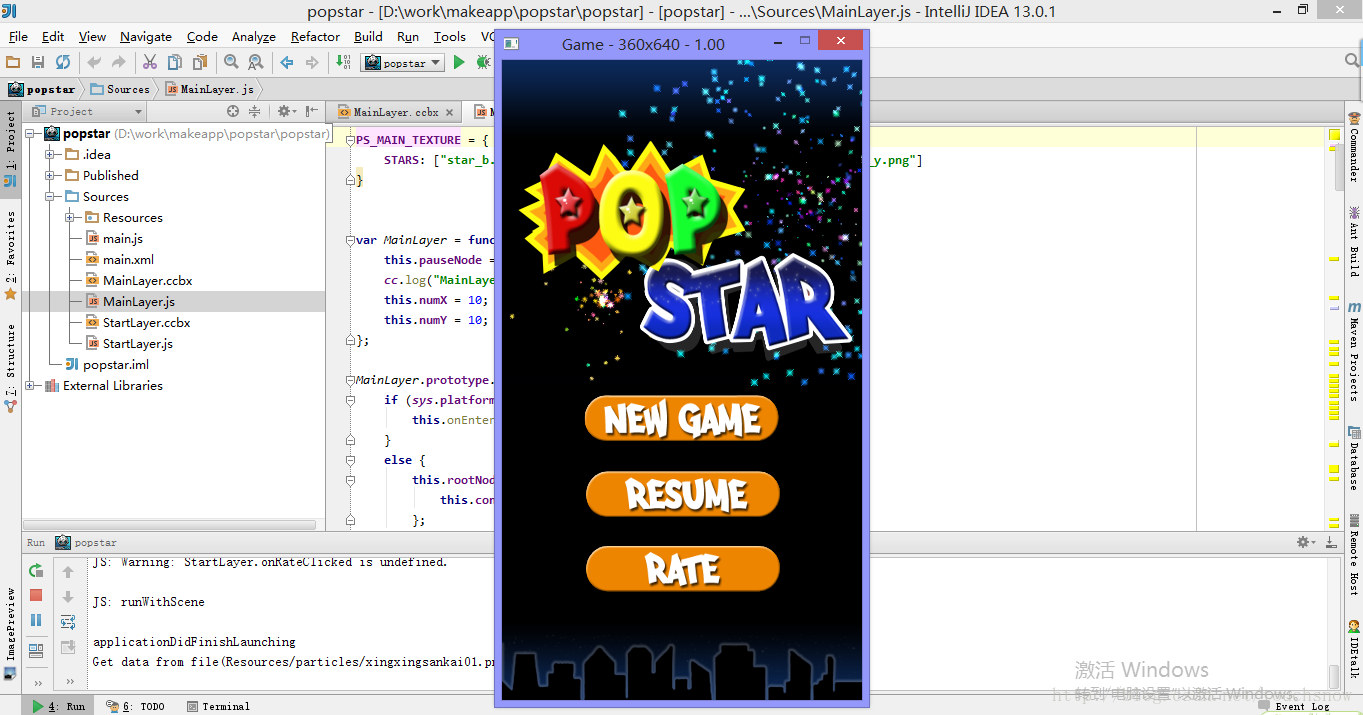Click the Find magnifier icon
The image size is (1363, 715).
click(231, 62)
